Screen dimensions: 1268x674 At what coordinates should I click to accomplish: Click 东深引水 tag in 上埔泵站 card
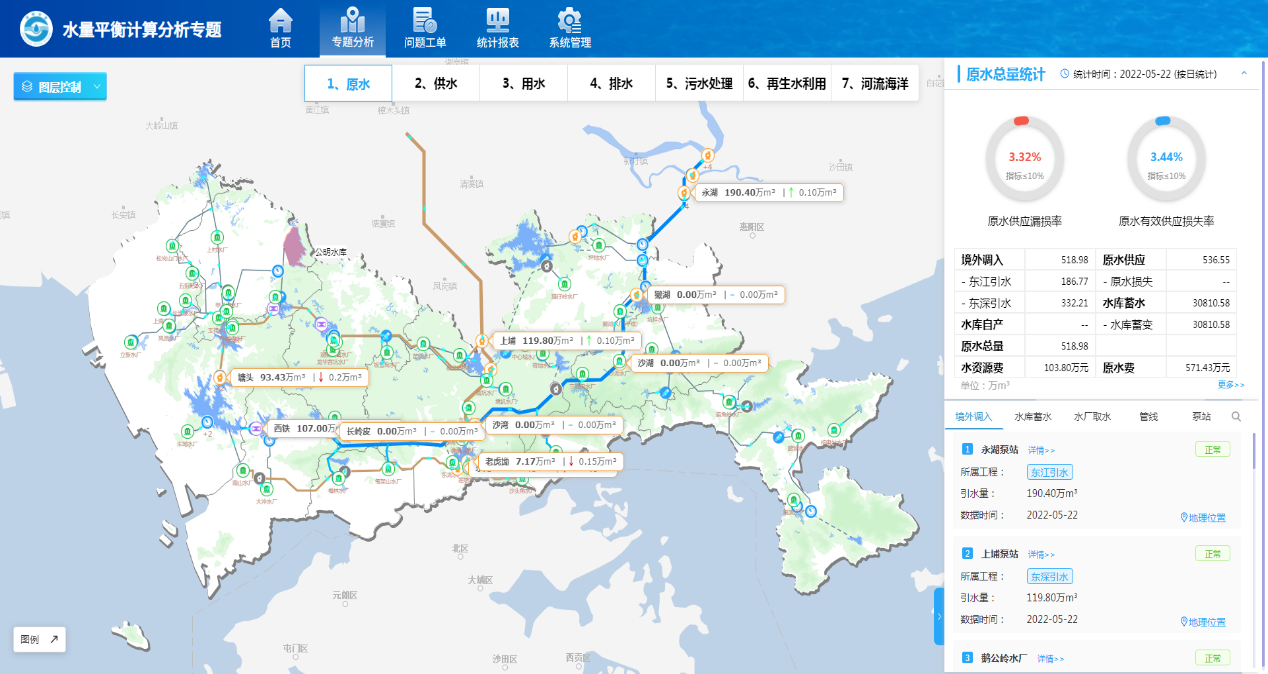coord(1050,576)
